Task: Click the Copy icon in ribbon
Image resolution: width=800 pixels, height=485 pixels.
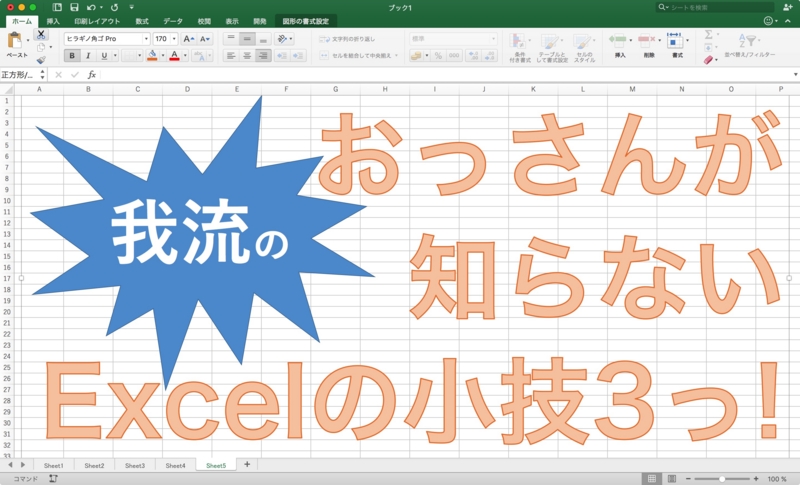Action: pyautogui.click(x=41, y=47)
